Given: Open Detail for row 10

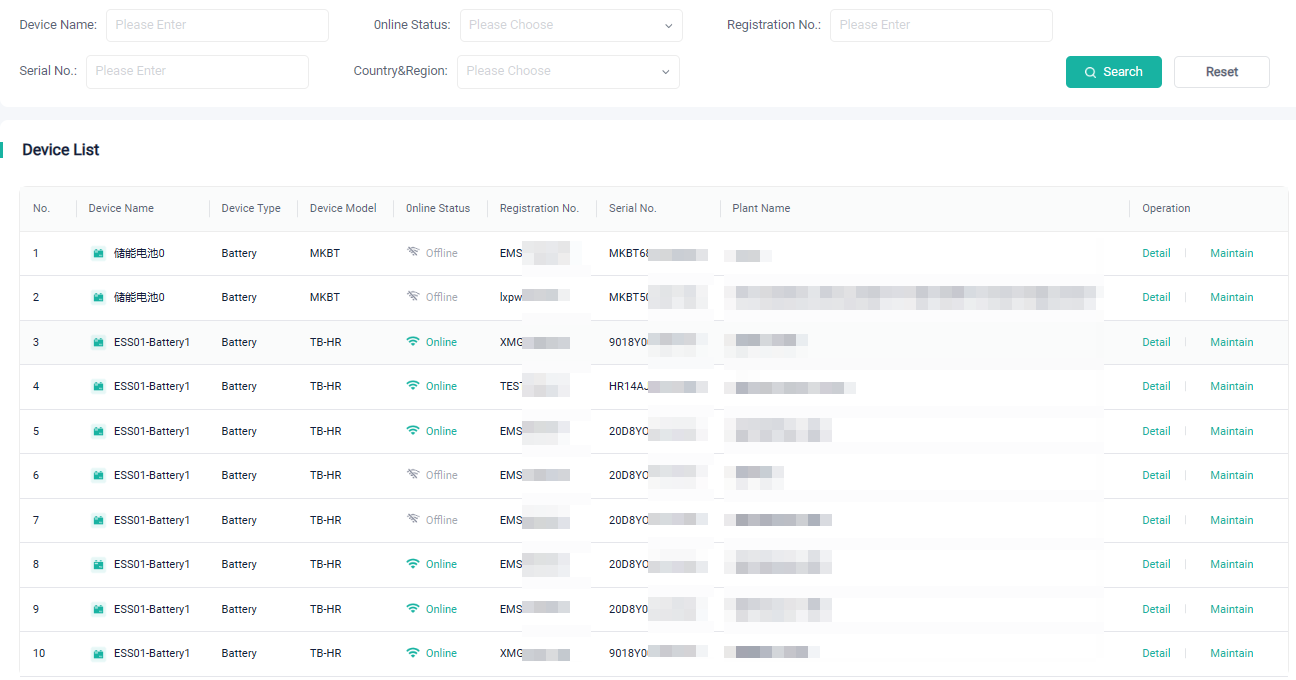Looking at the screenshot, I should point(1156,653).
